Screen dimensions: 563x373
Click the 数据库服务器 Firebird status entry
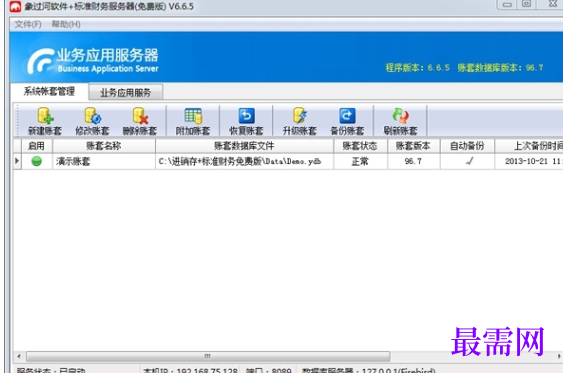(x=369, y=370)
